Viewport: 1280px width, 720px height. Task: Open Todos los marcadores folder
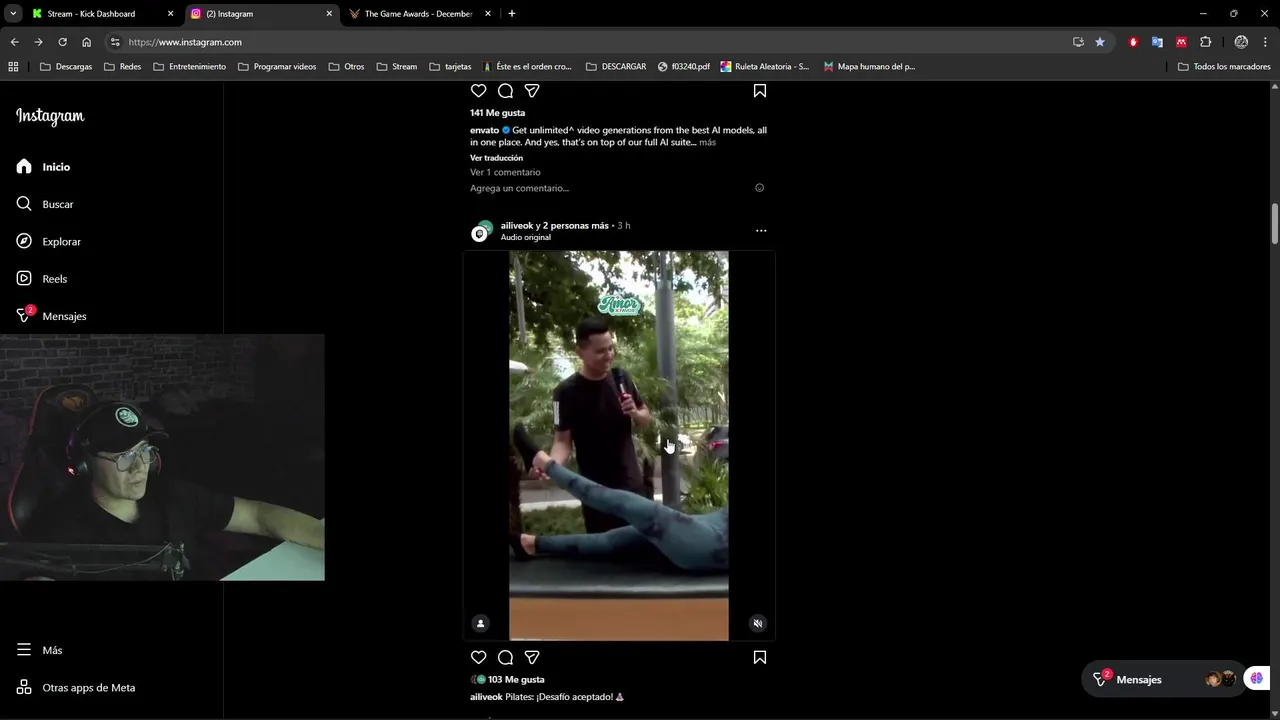coord(1224,67)
